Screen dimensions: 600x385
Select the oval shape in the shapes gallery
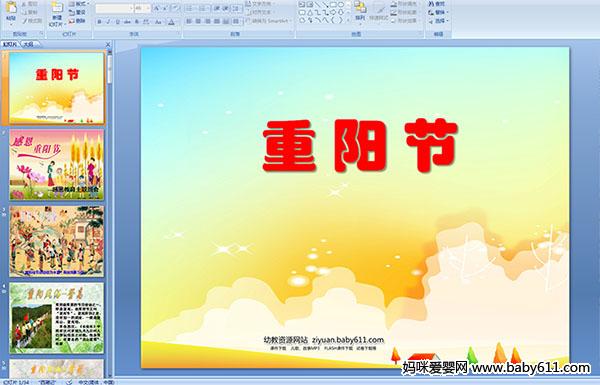point(341,4)
